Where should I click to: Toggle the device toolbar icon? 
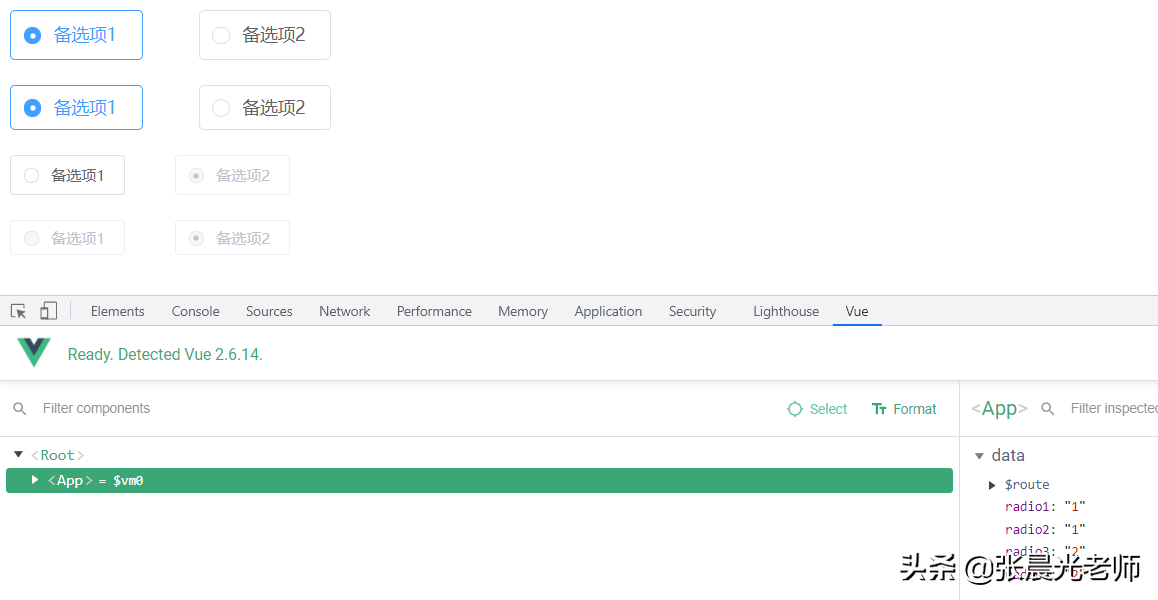point(49,311)
